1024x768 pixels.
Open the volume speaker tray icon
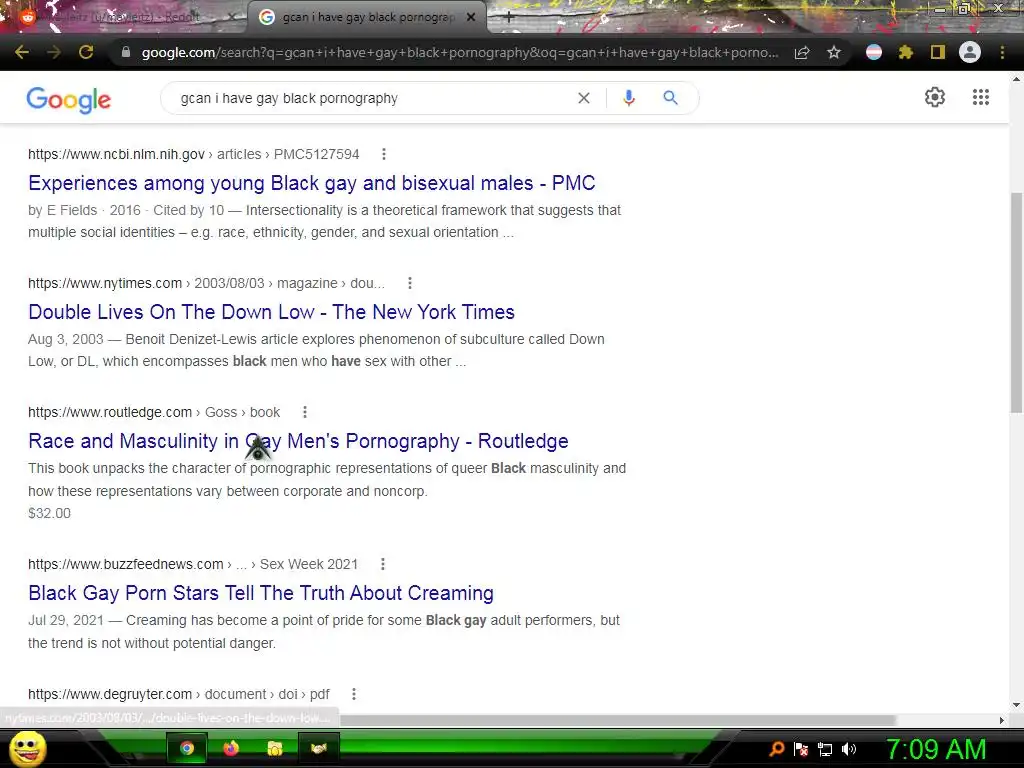[849, 749]
